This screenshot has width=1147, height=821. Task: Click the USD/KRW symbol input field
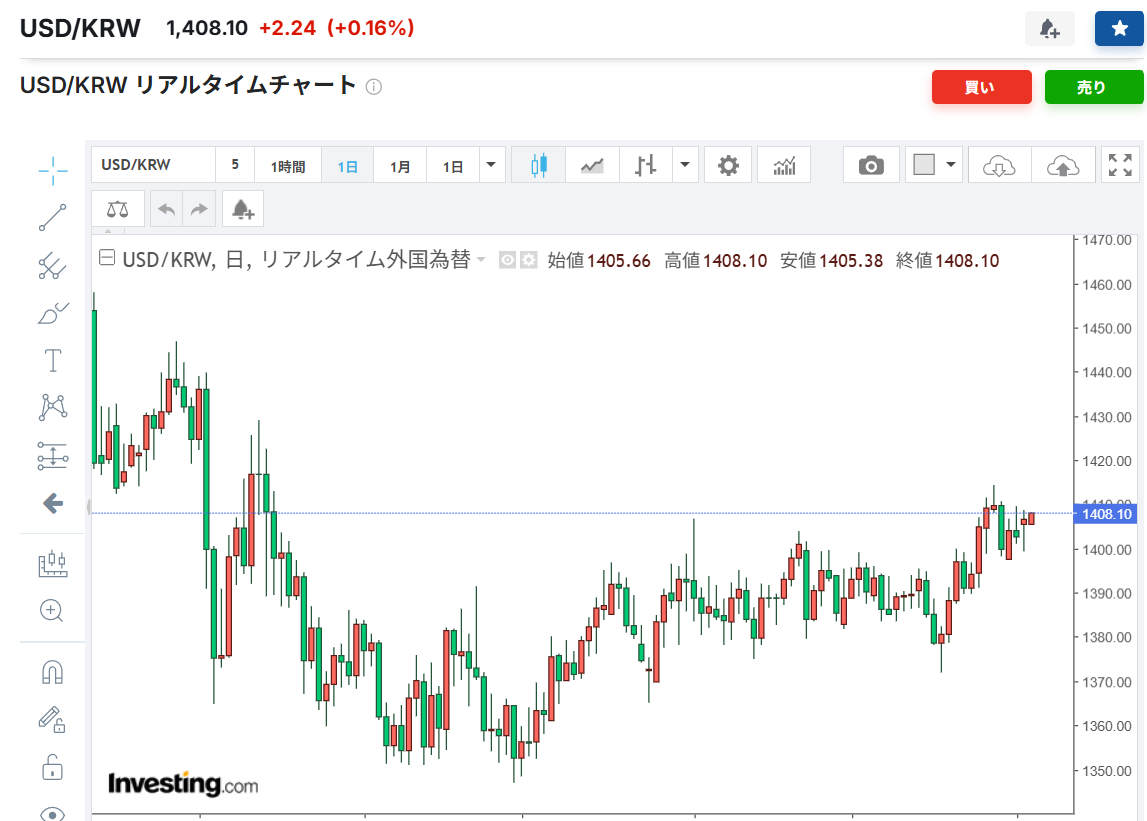[153, 165]
